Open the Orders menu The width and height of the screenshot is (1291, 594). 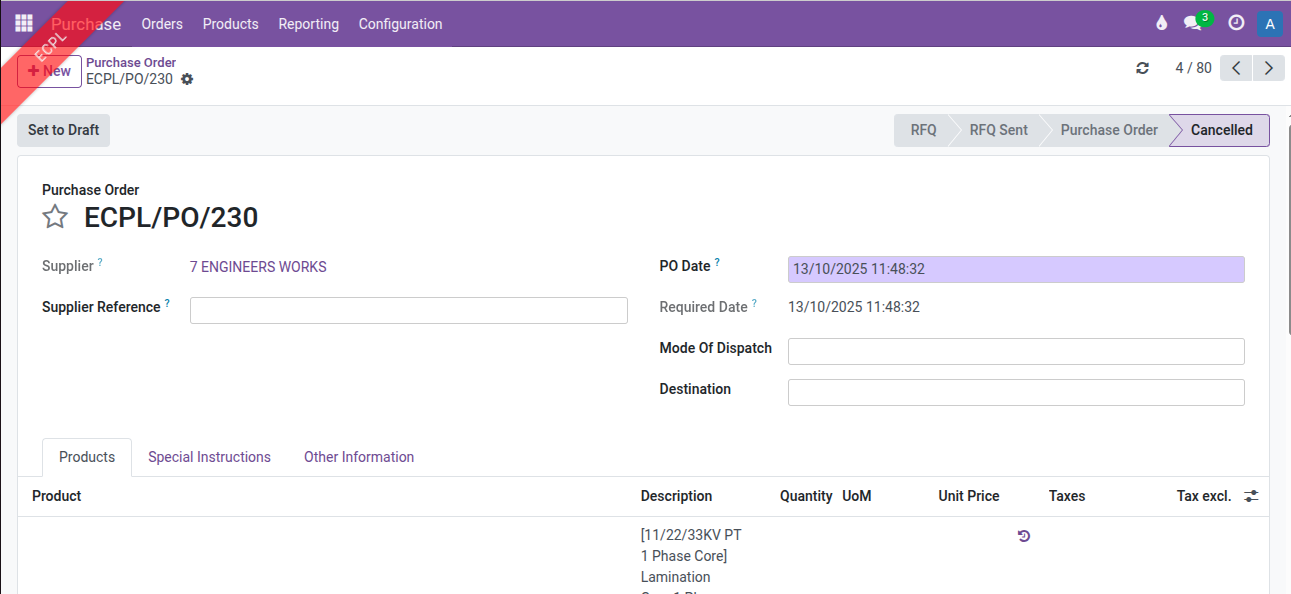coord(162,24)
